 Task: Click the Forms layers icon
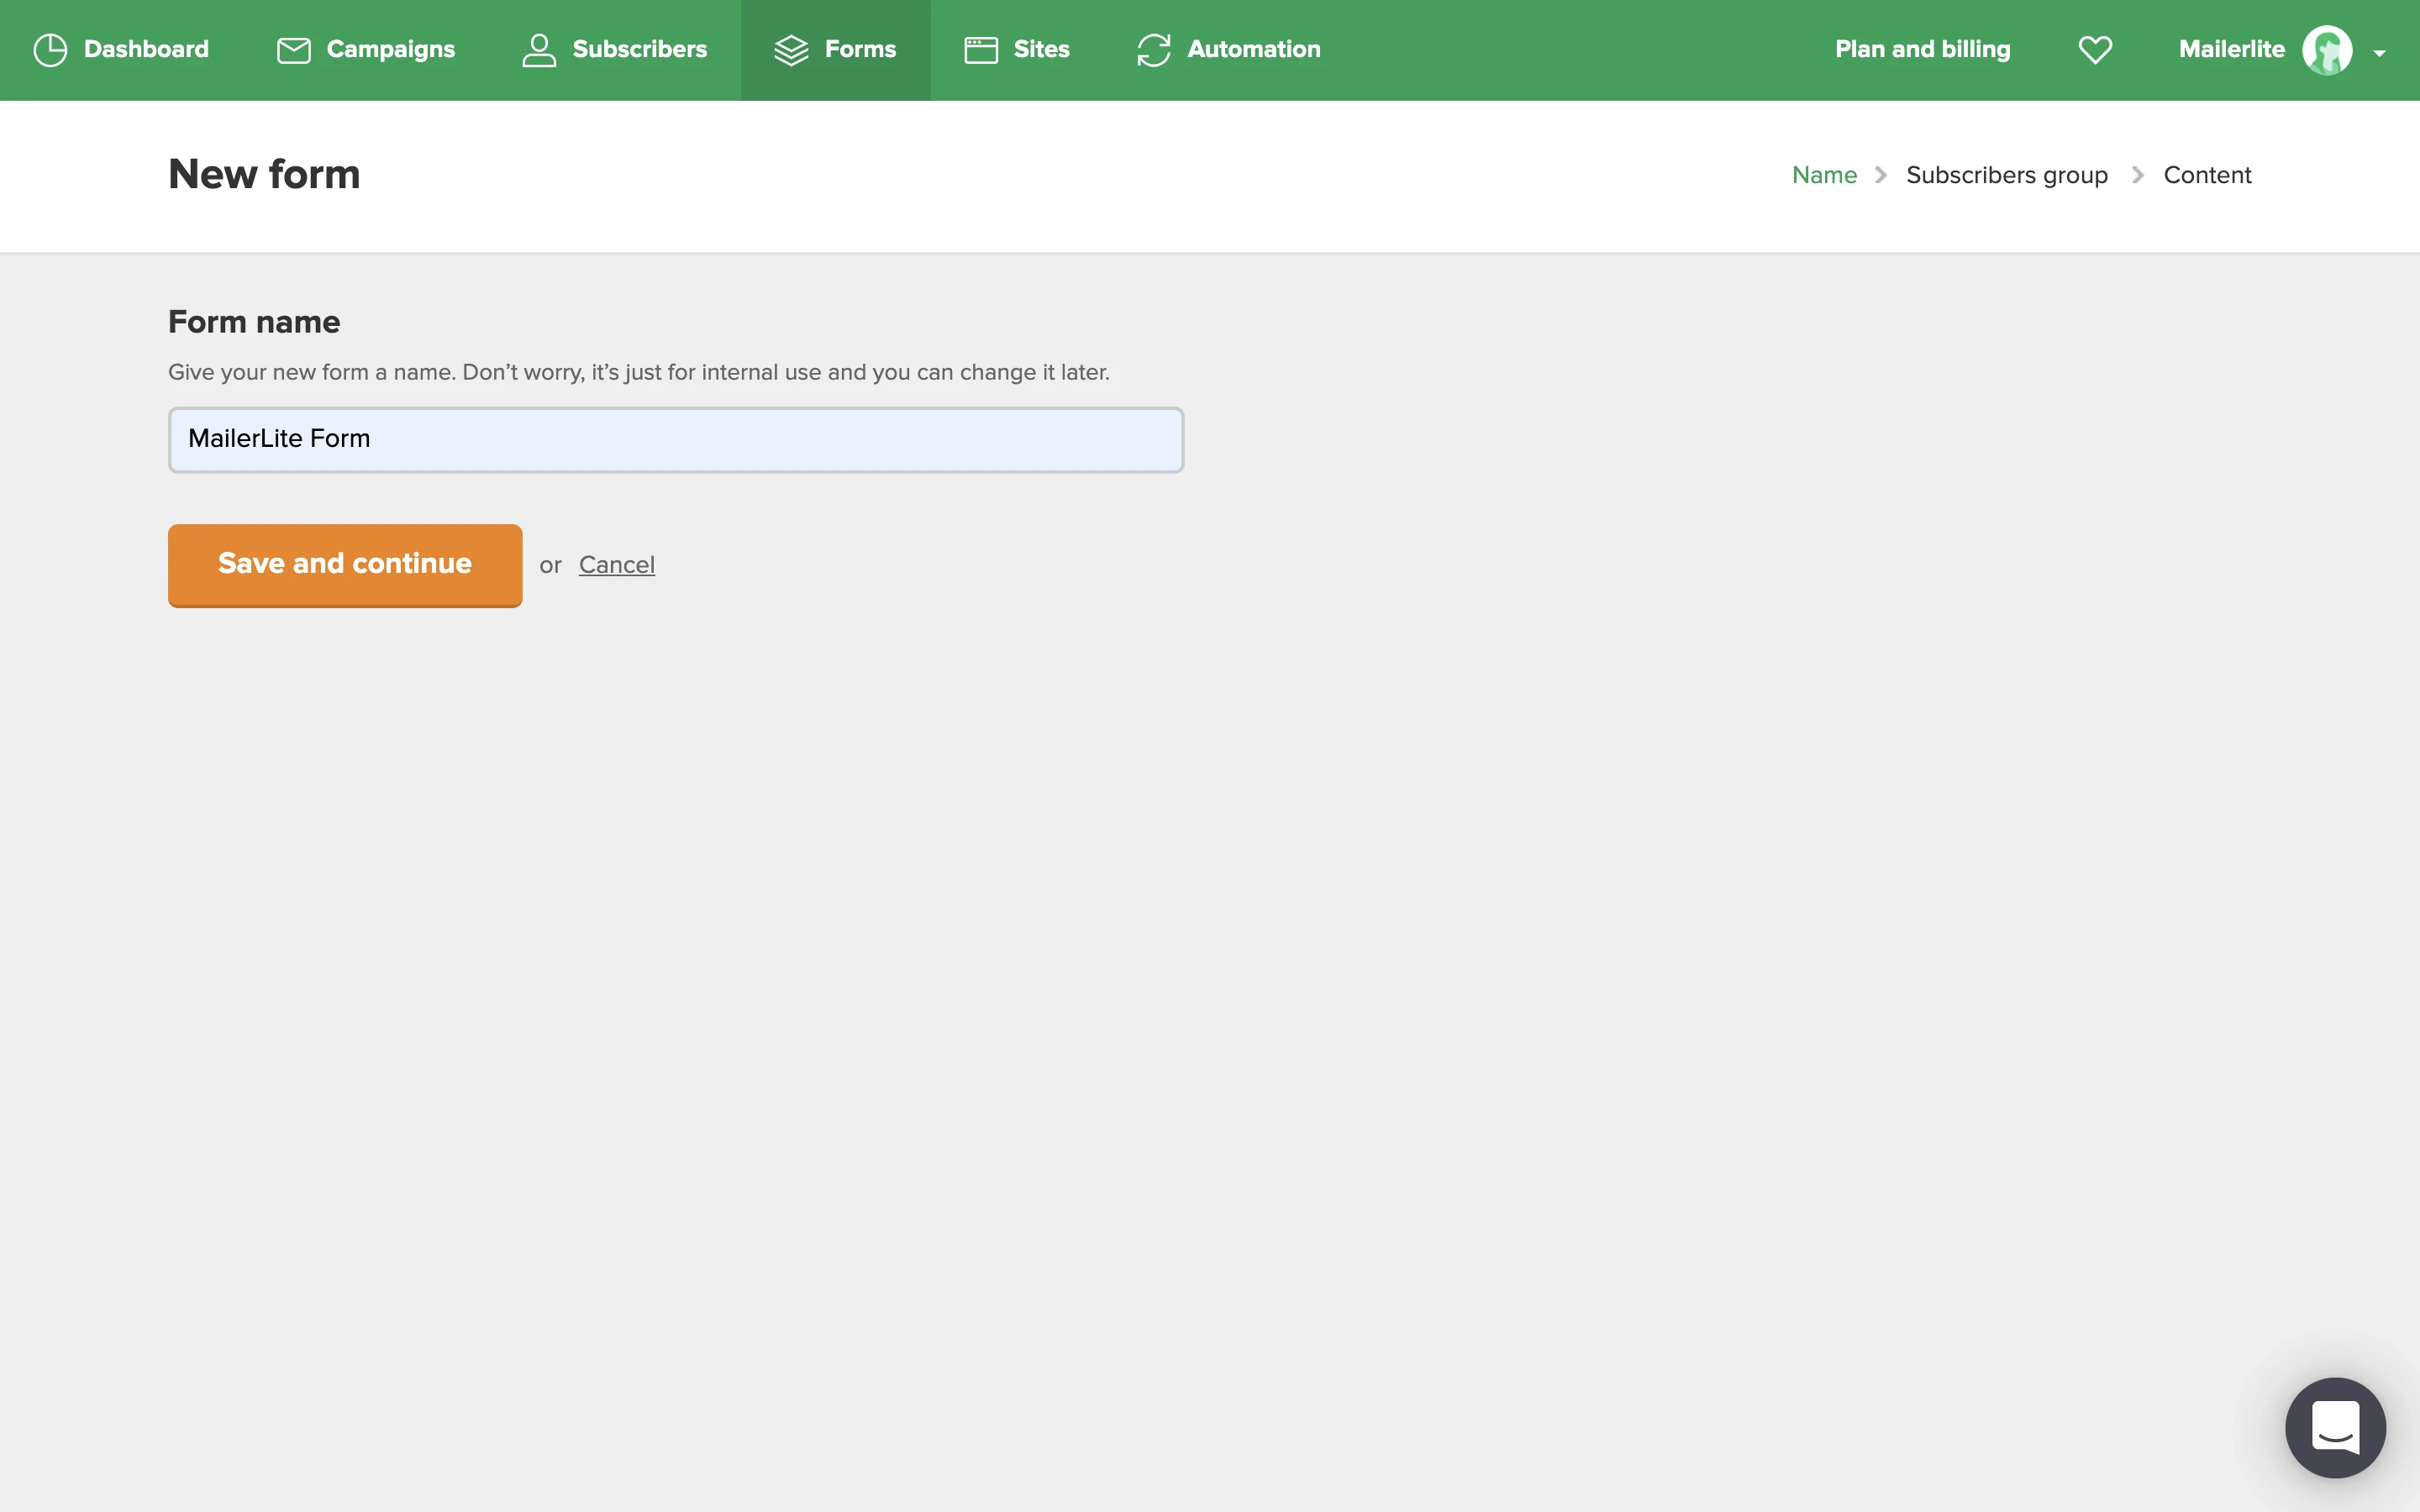click(x=791, y=50)
